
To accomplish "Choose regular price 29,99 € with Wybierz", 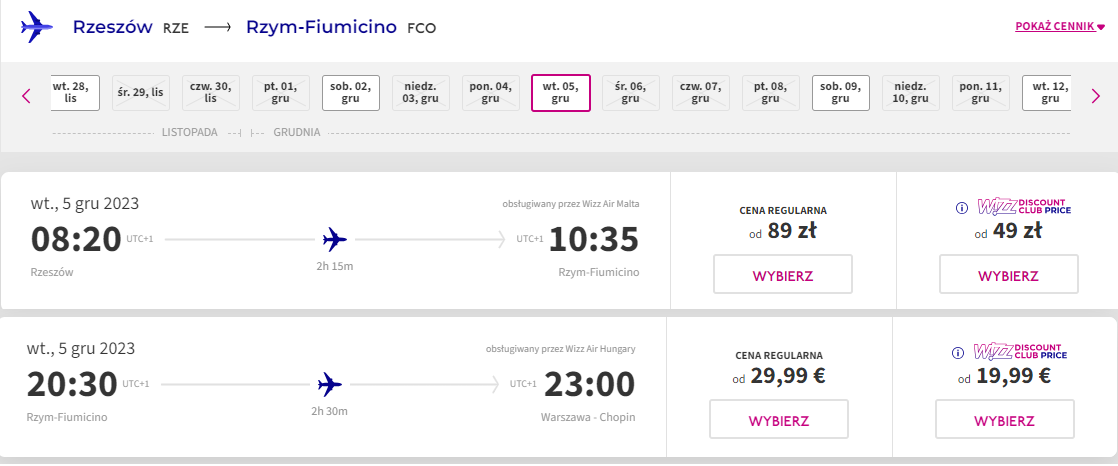I will (x=779, y=420).
